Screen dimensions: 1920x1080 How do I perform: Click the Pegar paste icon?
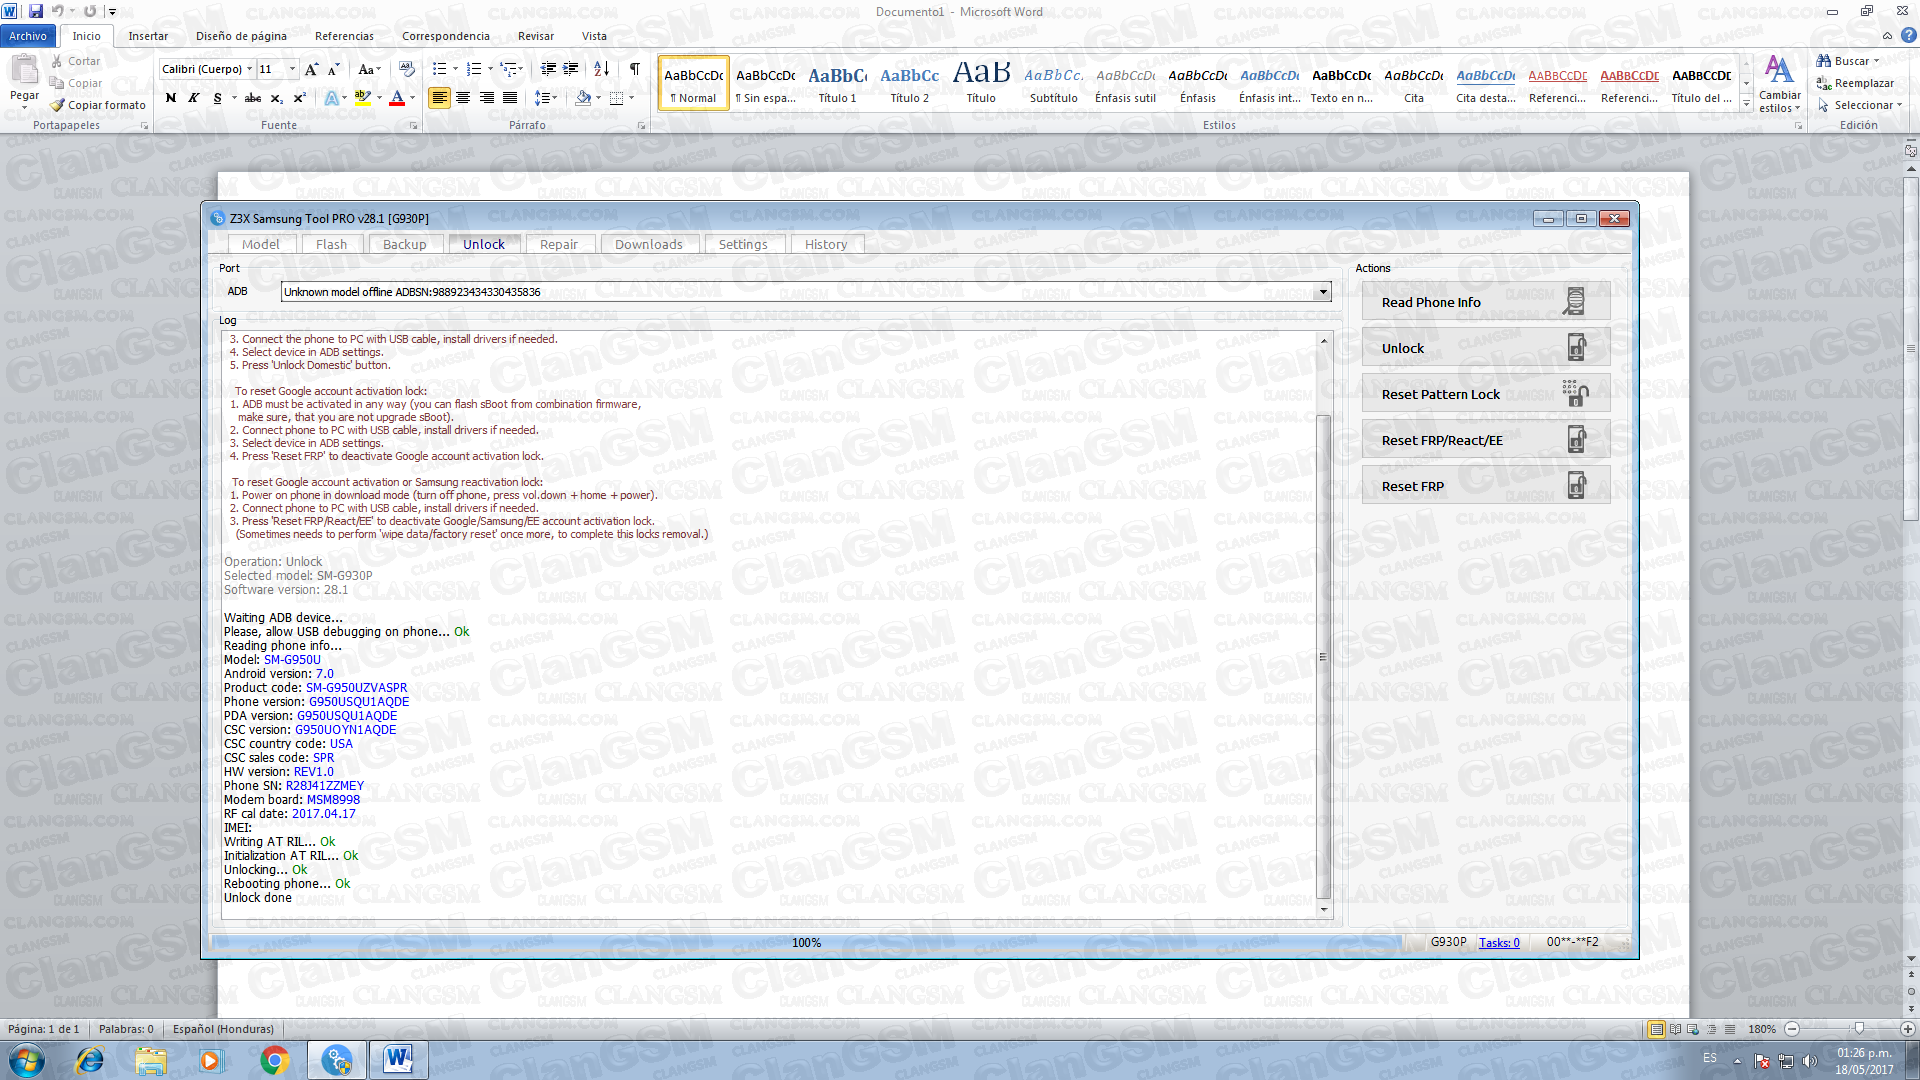[x=24, y=71]
